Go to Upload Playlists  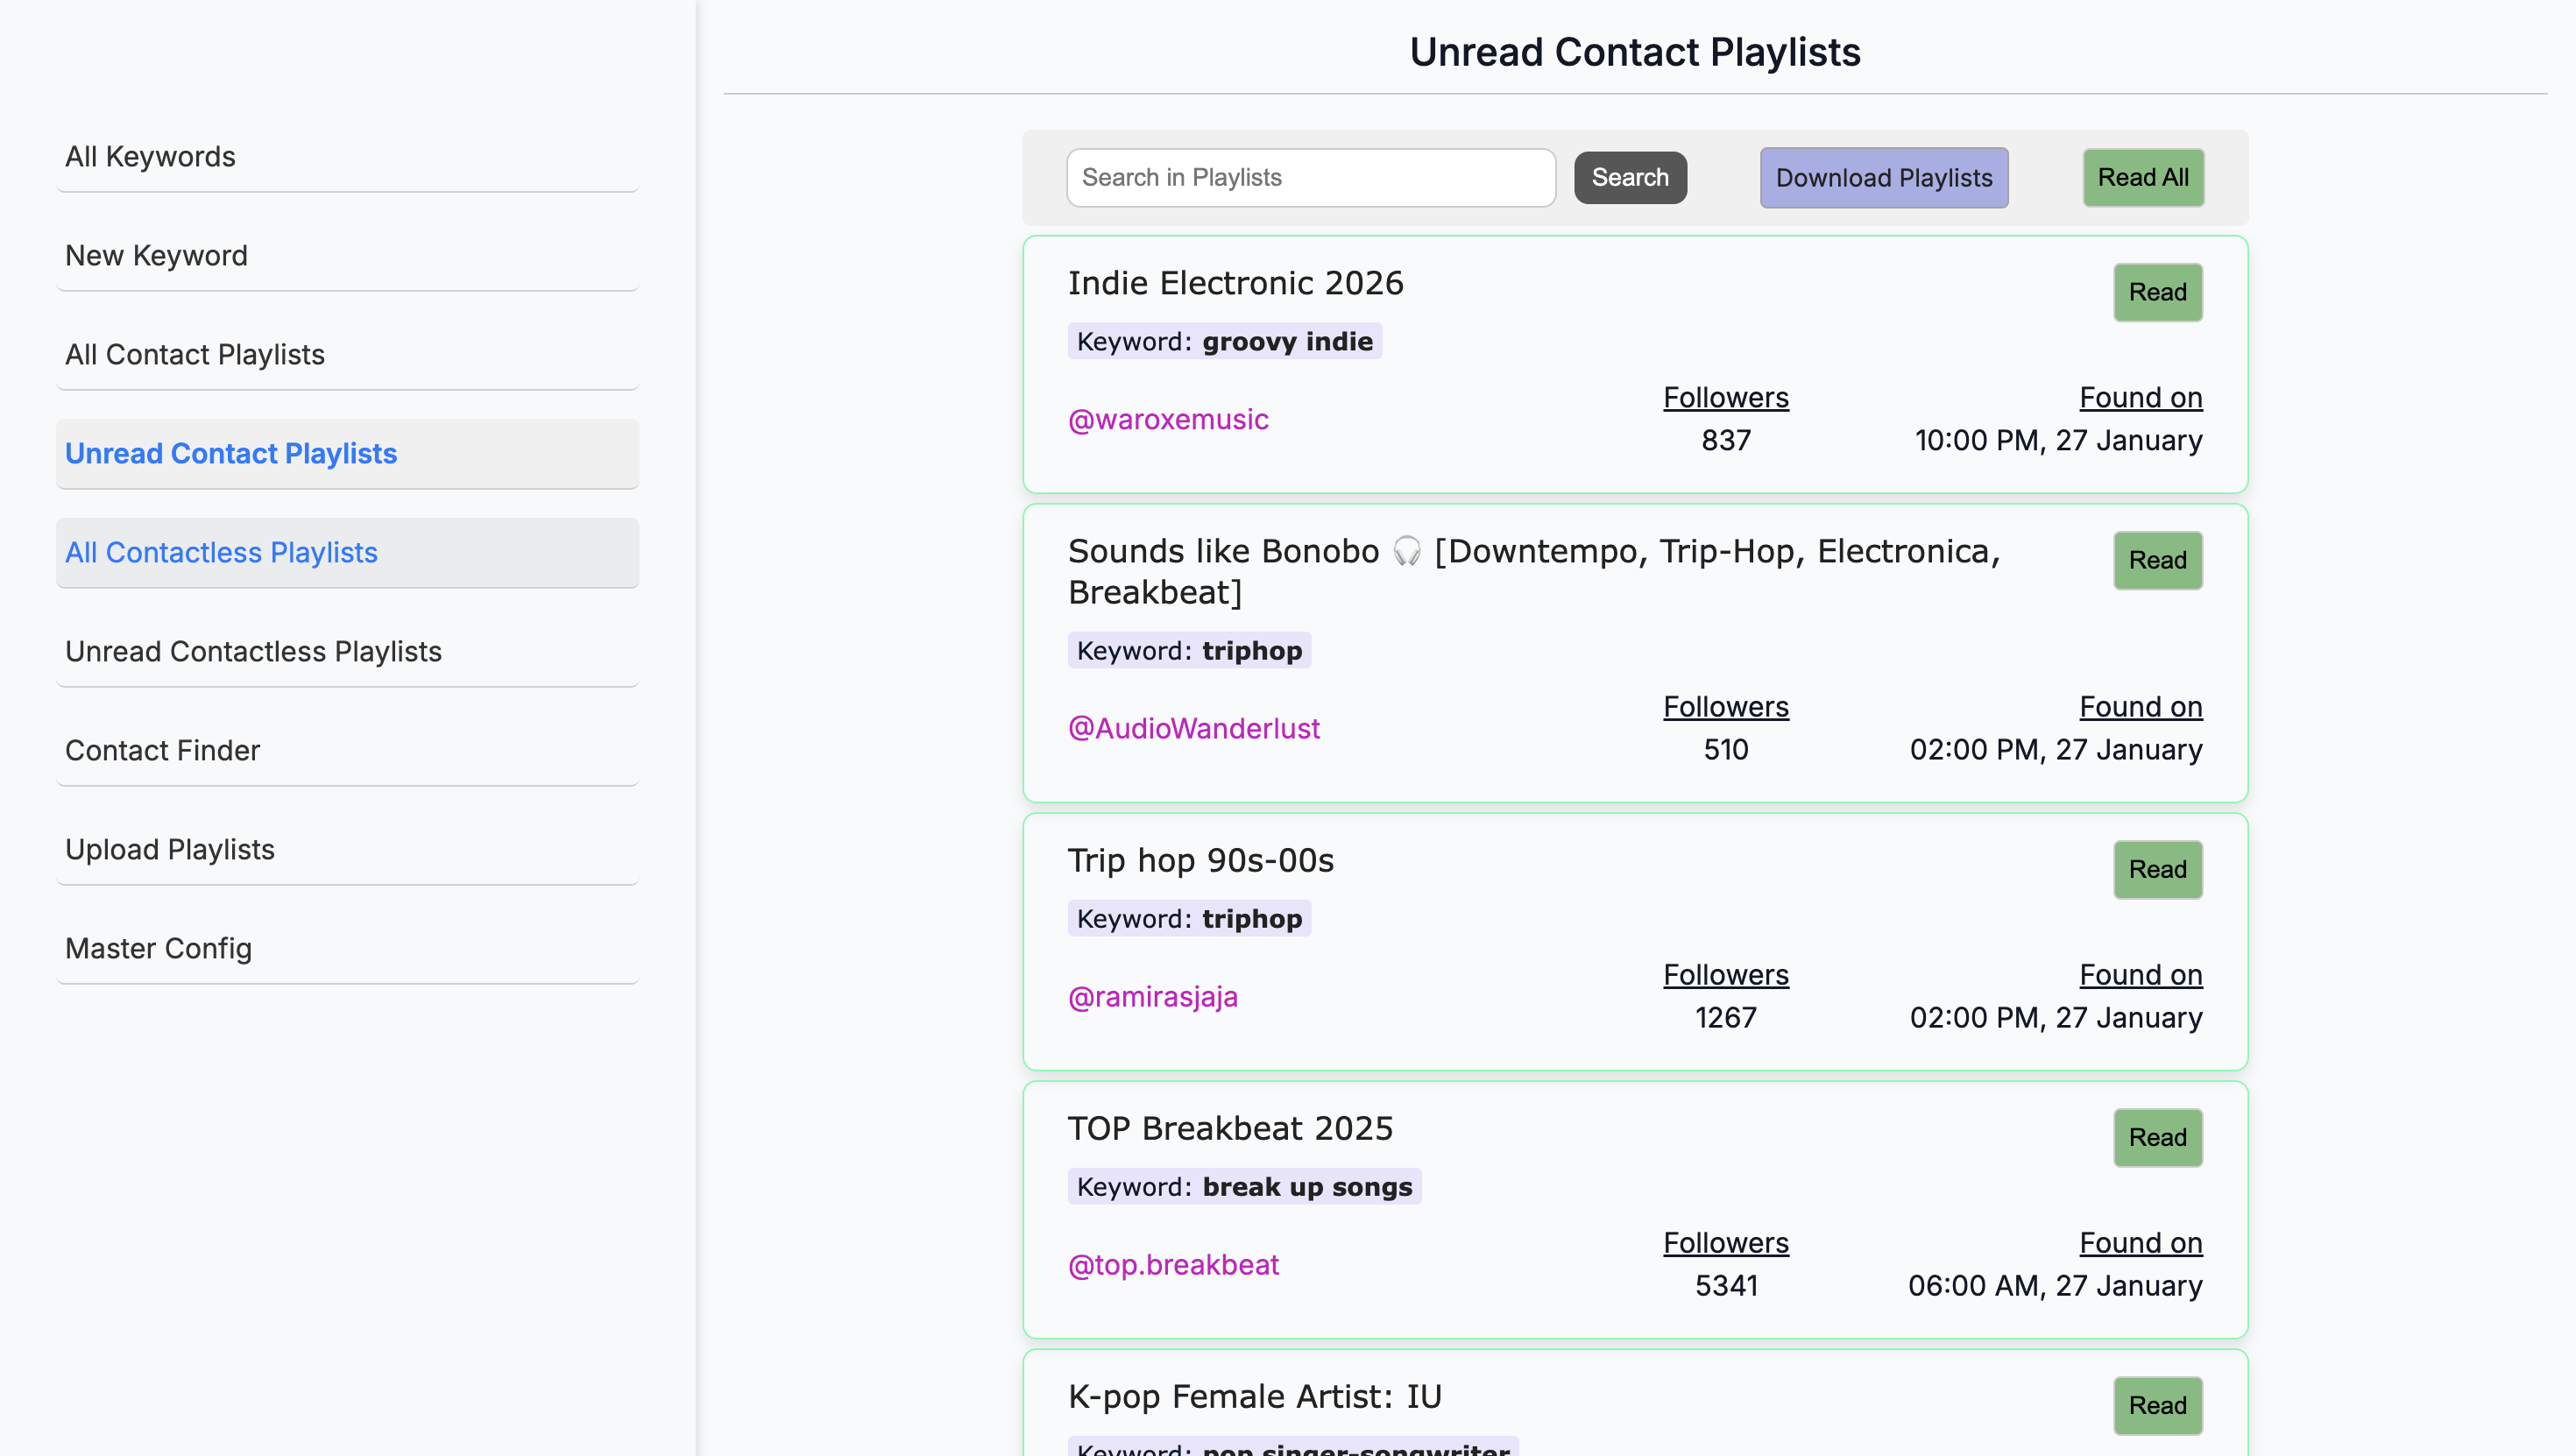point(347,850)
